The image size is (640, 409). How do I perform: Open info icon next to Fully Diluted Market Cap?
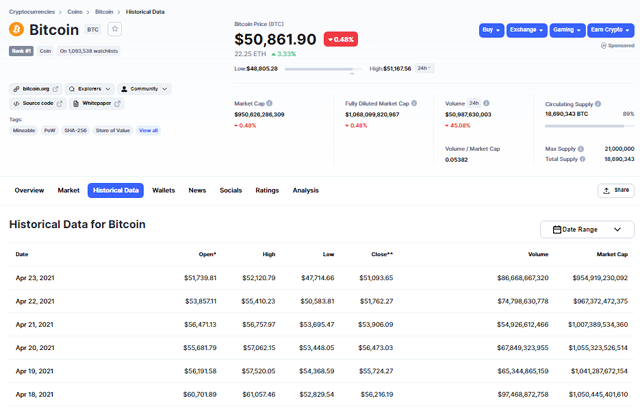[x=414, y=103]
